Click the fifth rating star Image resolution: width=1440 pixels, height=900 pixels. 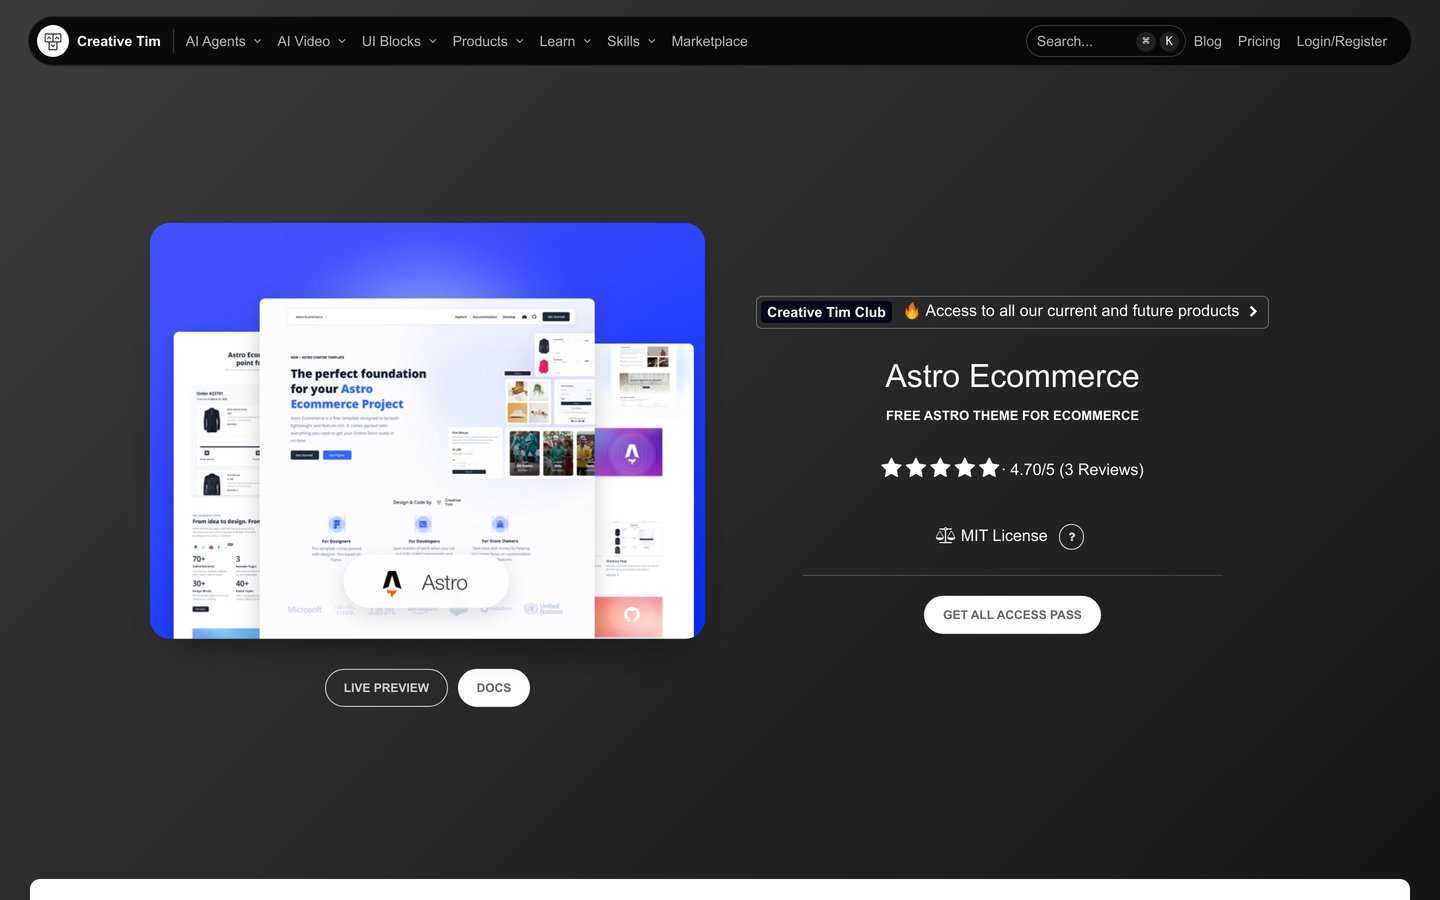coord(989,467)
